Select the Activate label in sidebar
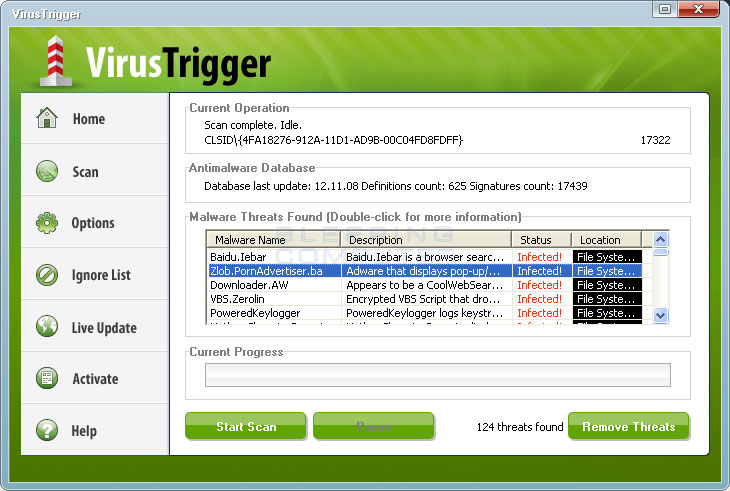Screen dimensions: 730x491 (x=95, y=379)
